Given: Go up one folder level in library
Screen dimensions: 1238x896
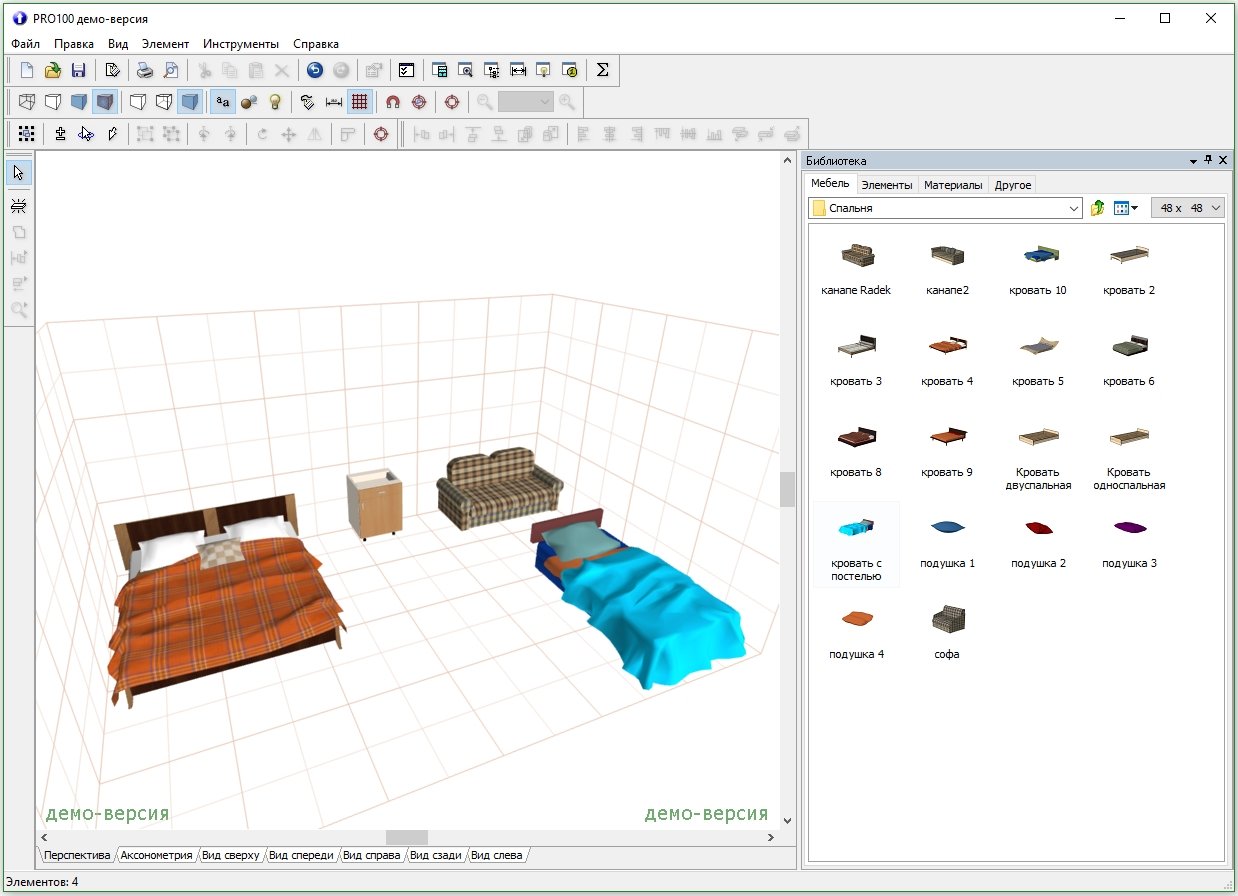Looking at the screenshot, I should coord(1097,208).
